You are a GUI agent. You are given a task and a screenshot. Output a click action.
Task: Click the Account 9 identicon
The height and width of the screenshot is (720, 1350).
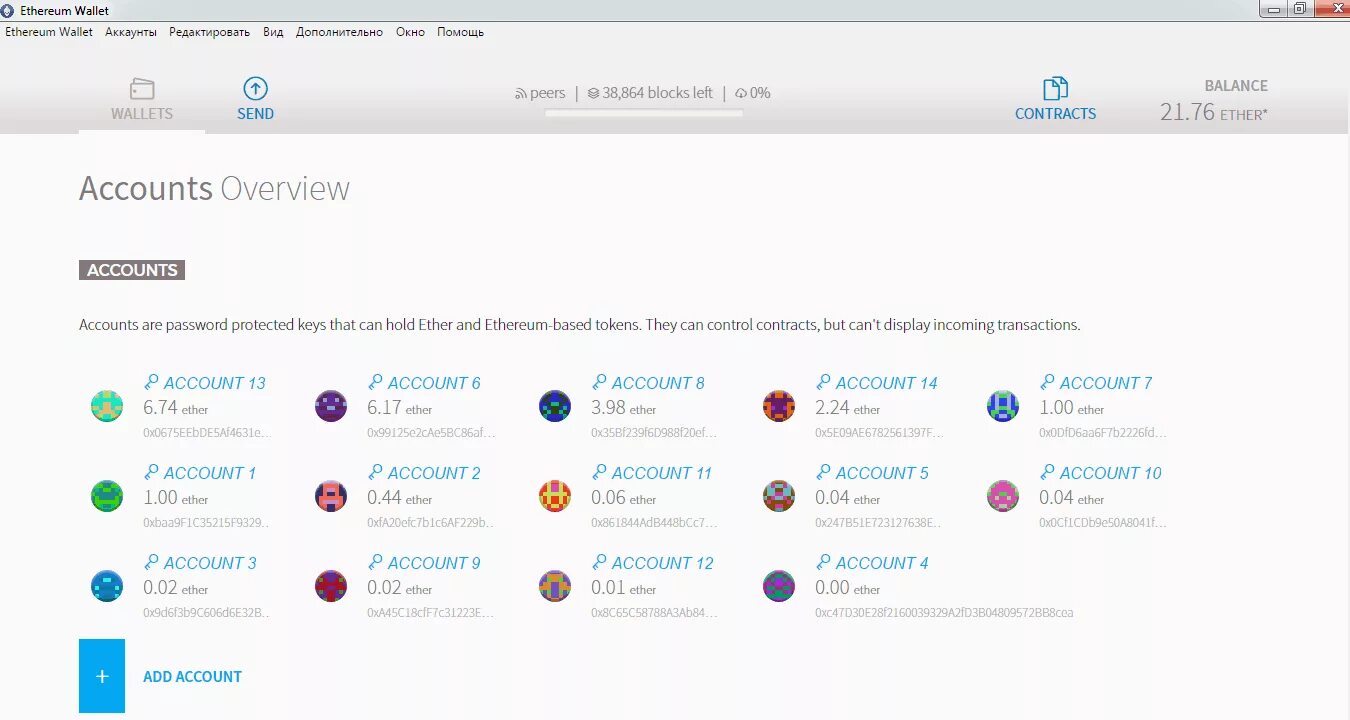pyautogui.click(x=331, y=586)
